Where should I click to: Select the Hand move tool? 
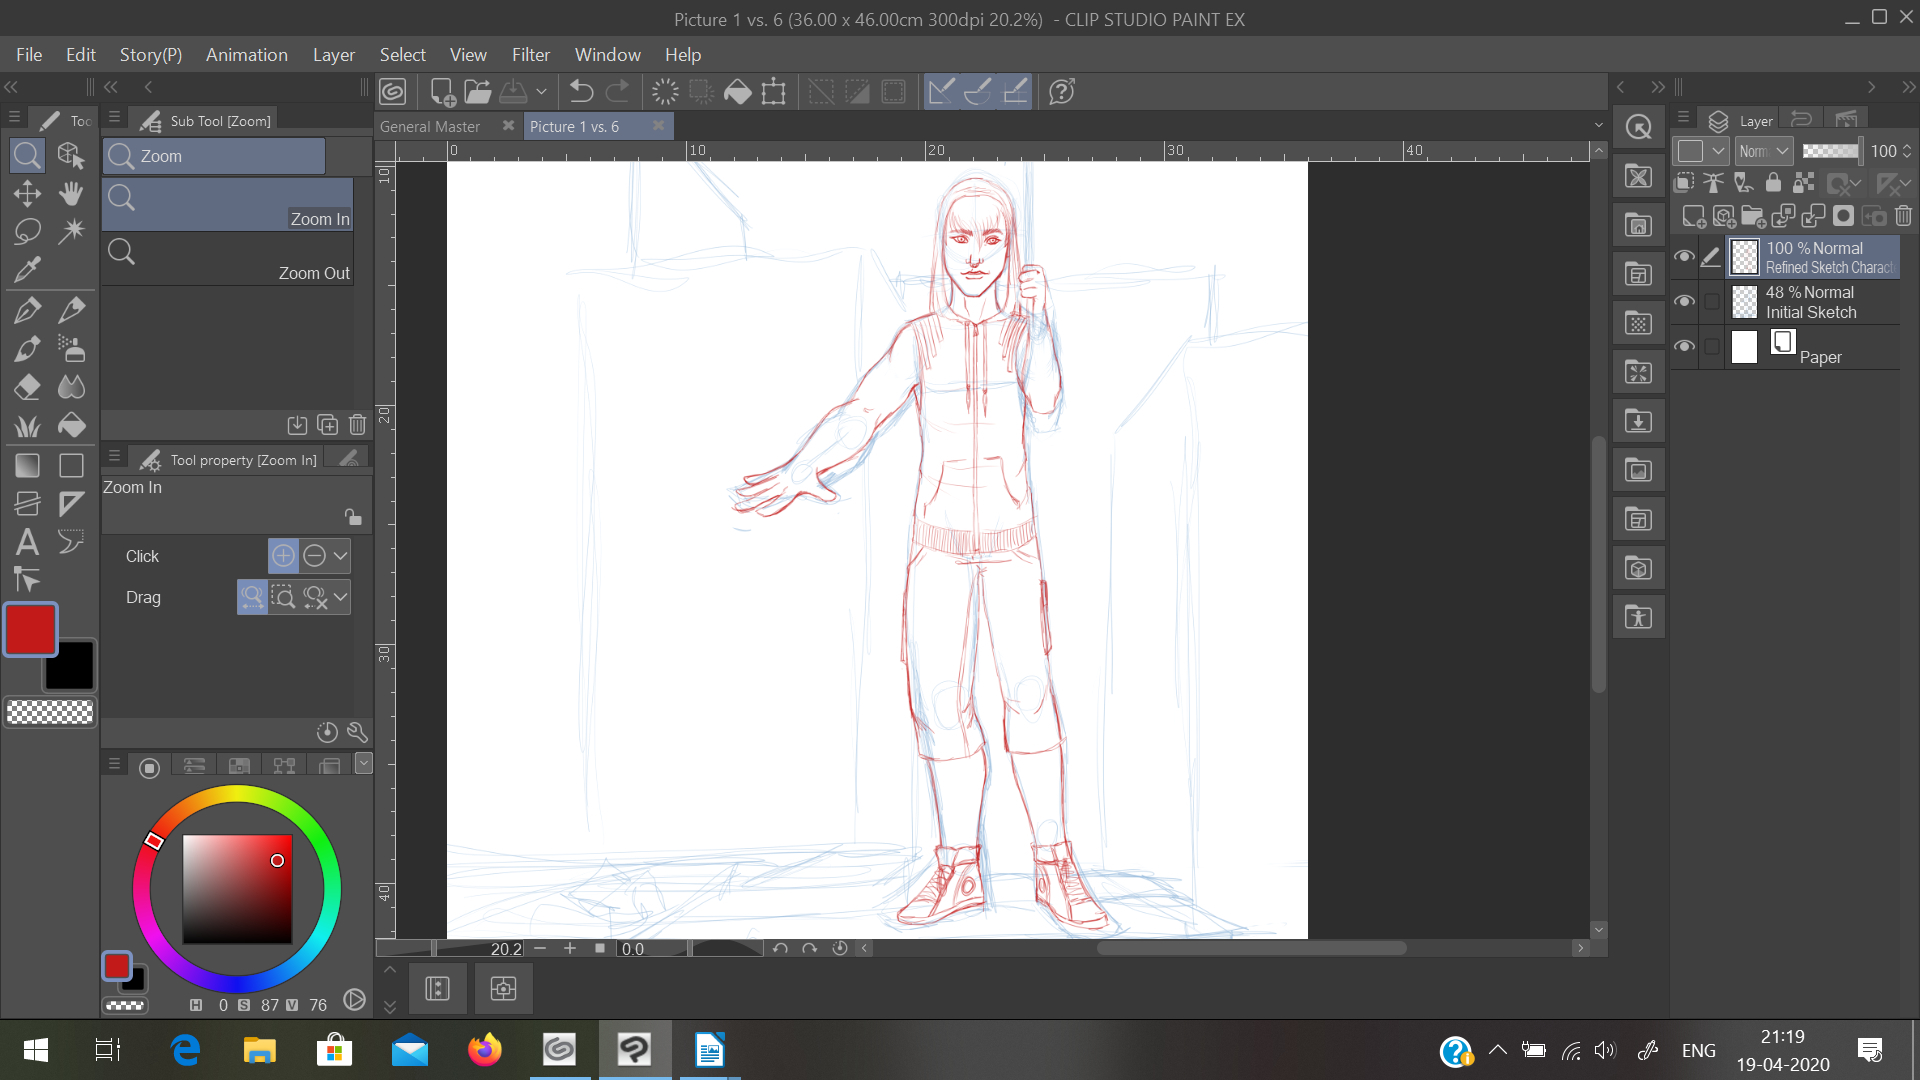point(71,193)
